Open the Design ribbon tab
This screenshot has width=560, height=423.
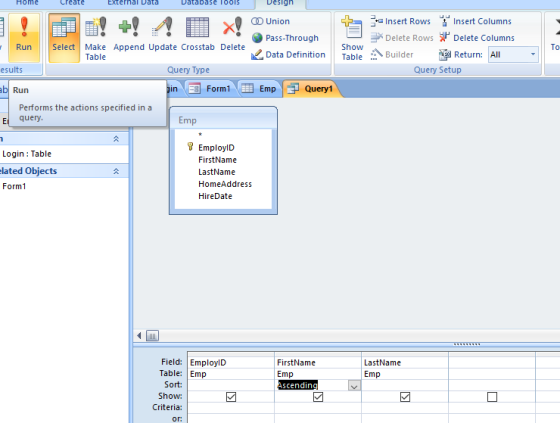(x=280, y=3)
